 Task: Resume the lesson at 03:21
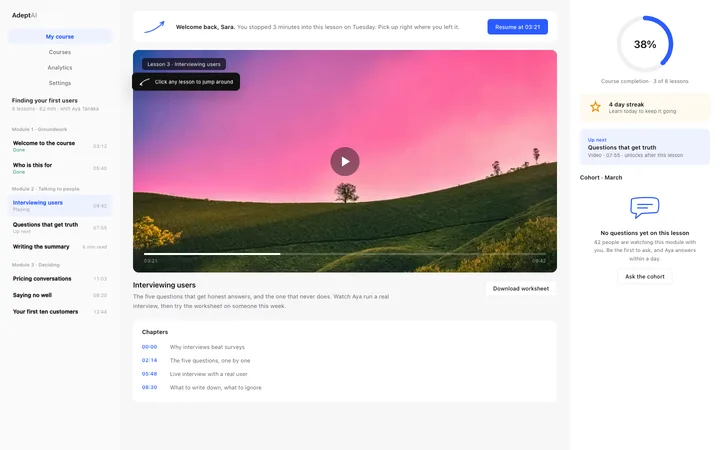tap(517, 27)
